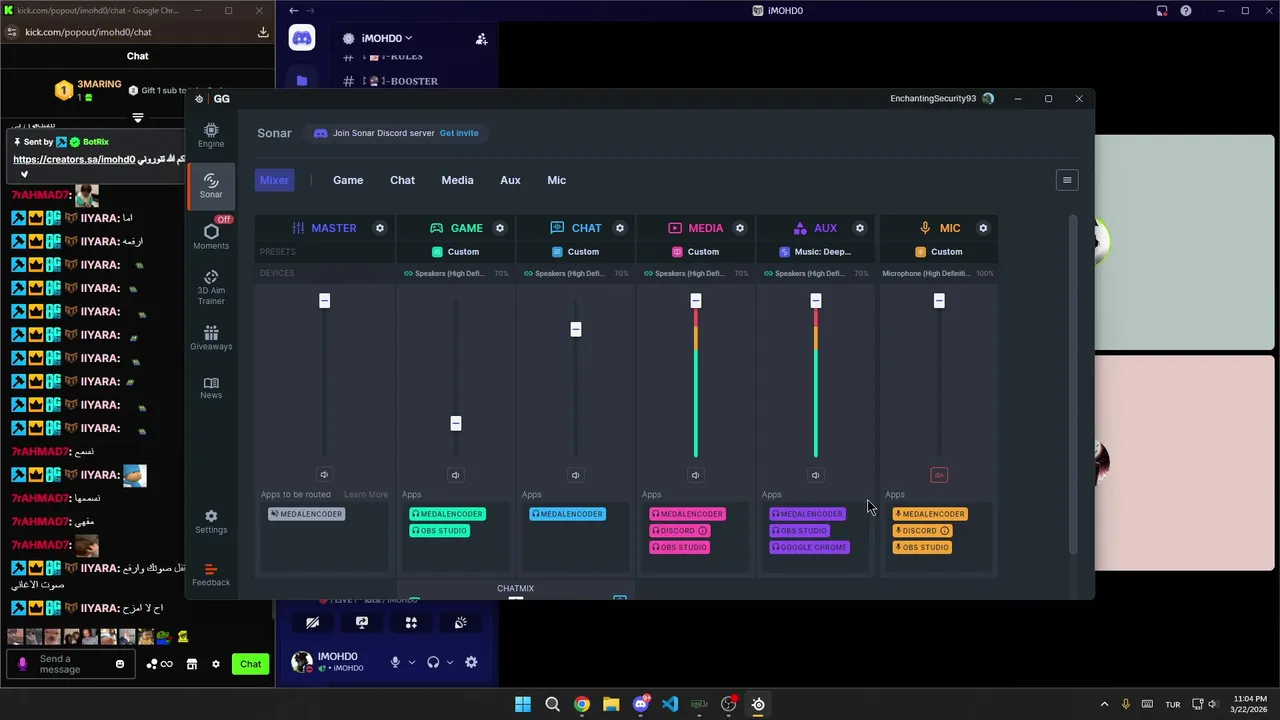Switch to the Game tab

point(348,180)
